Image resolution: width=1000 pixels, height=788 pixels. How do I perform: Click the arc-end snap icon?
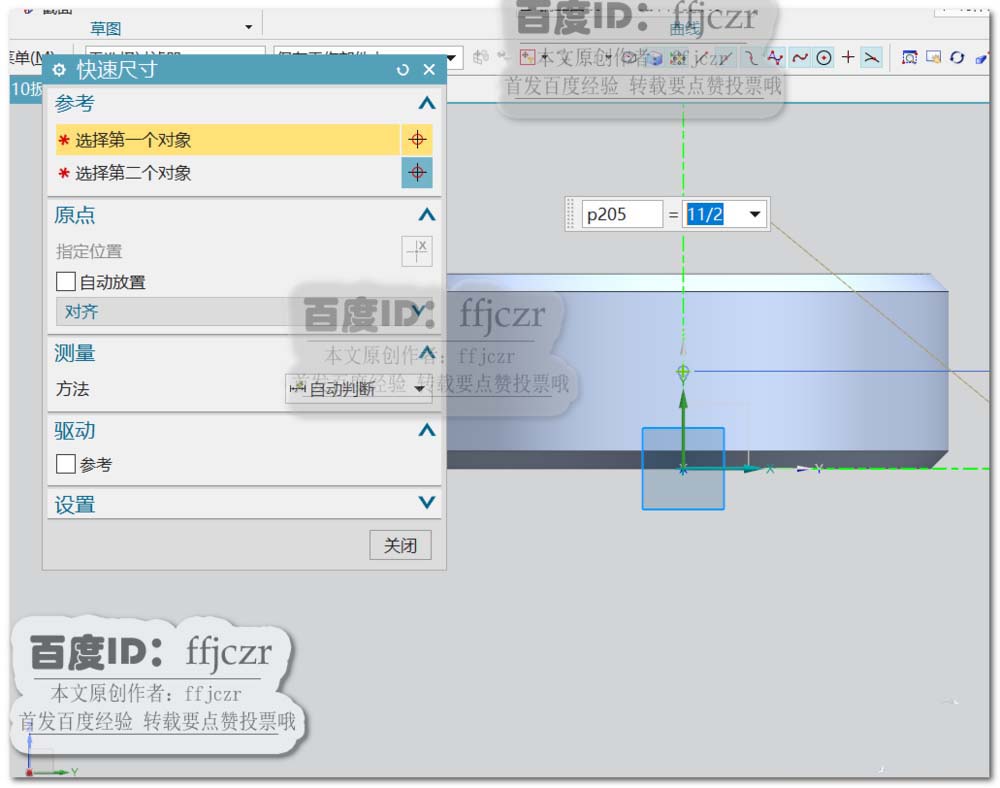(x=752, y=58)
